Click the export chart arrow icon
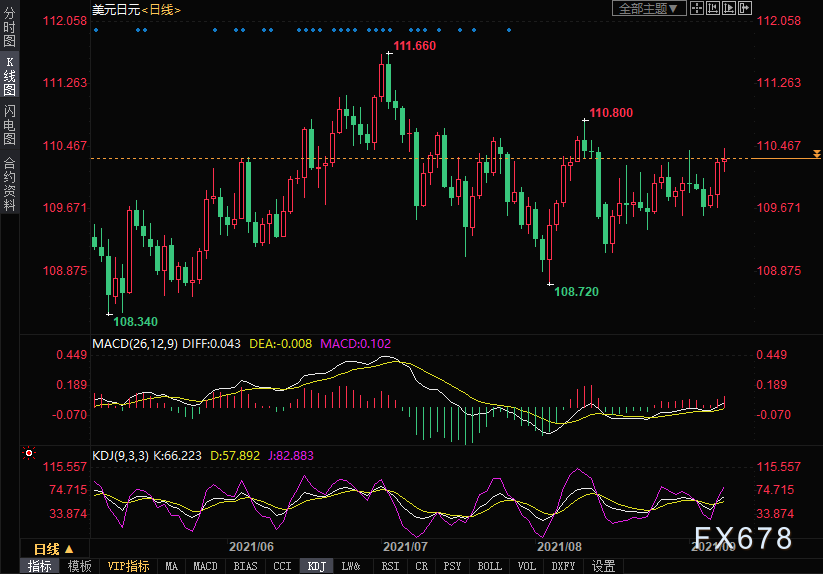Image resolution: width=823 pixels, height=574 pixels. tap(745, 9)
